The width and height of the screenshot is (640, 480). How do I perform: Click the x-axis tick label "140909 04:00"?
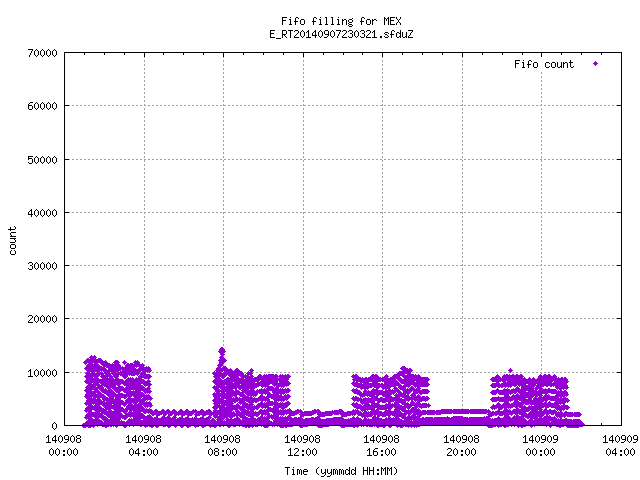click(620, 446)
